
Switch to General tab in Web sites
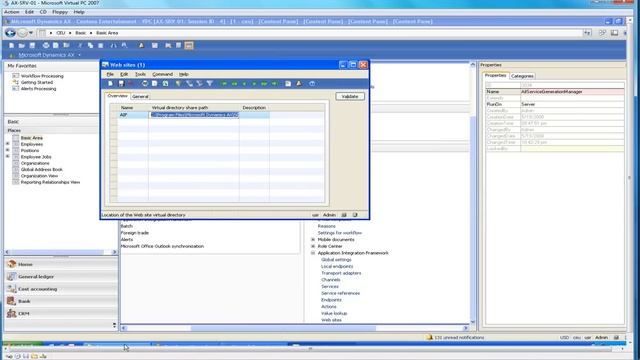click(140, 97)
